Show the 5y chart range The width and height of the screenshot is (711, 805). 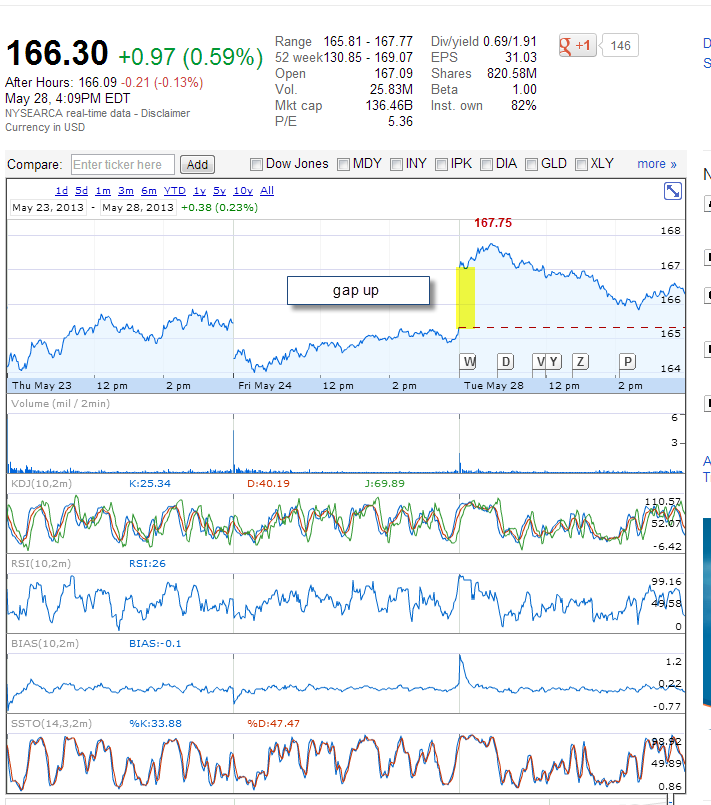[220, 191]
